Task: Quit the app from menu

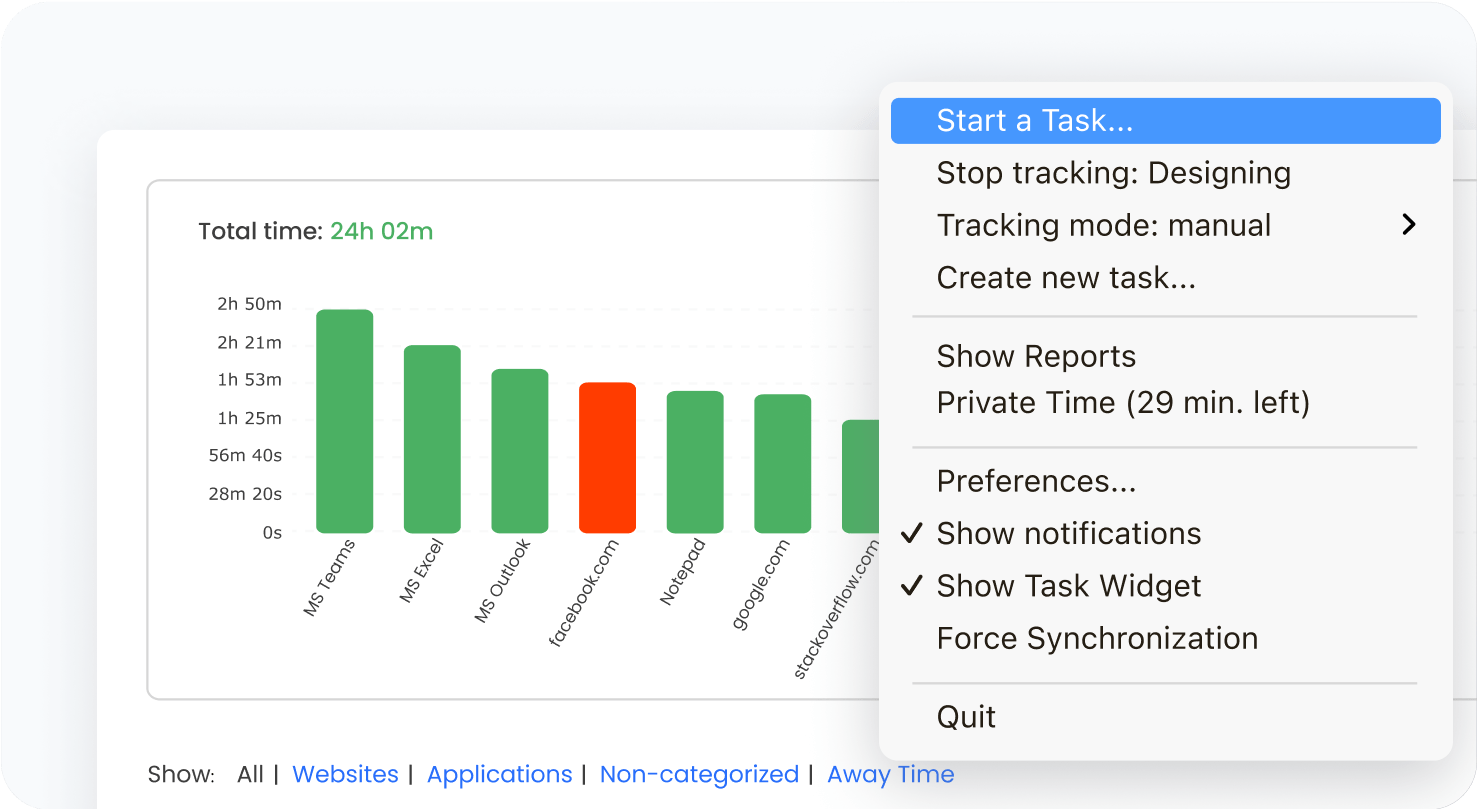Action: point(966,717)
